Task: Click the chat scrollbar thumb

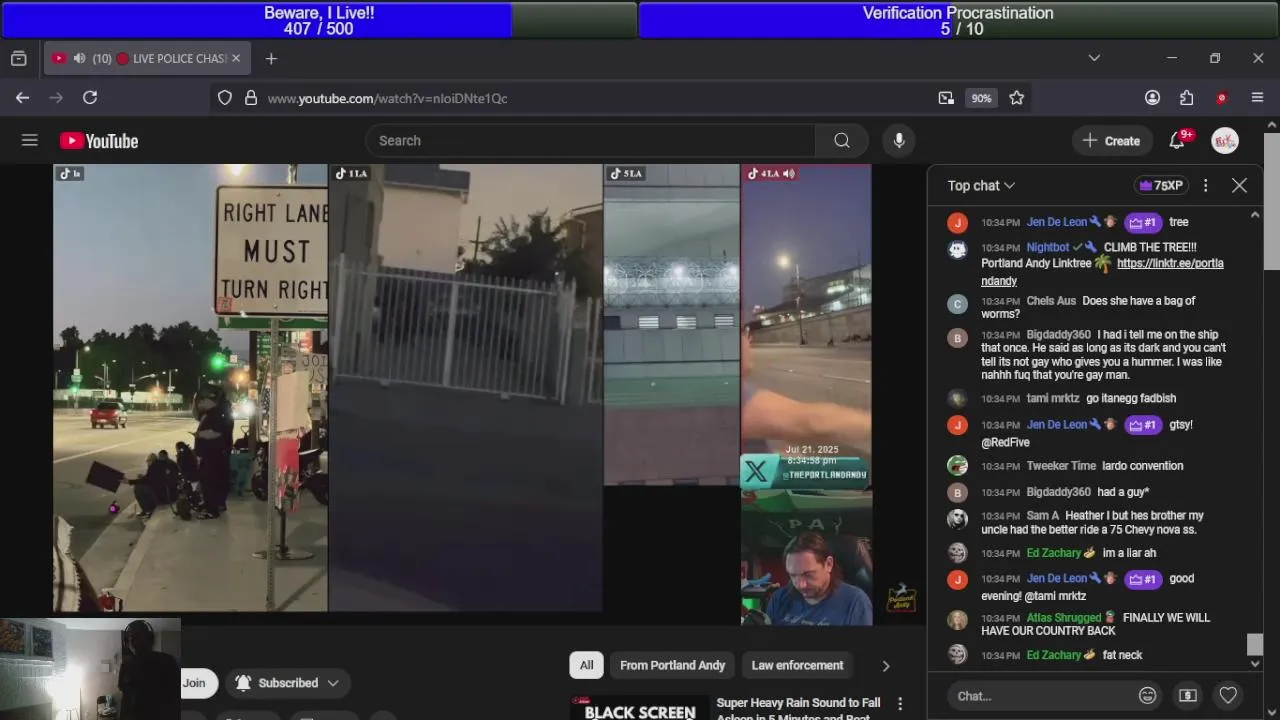Action: 1255,645
